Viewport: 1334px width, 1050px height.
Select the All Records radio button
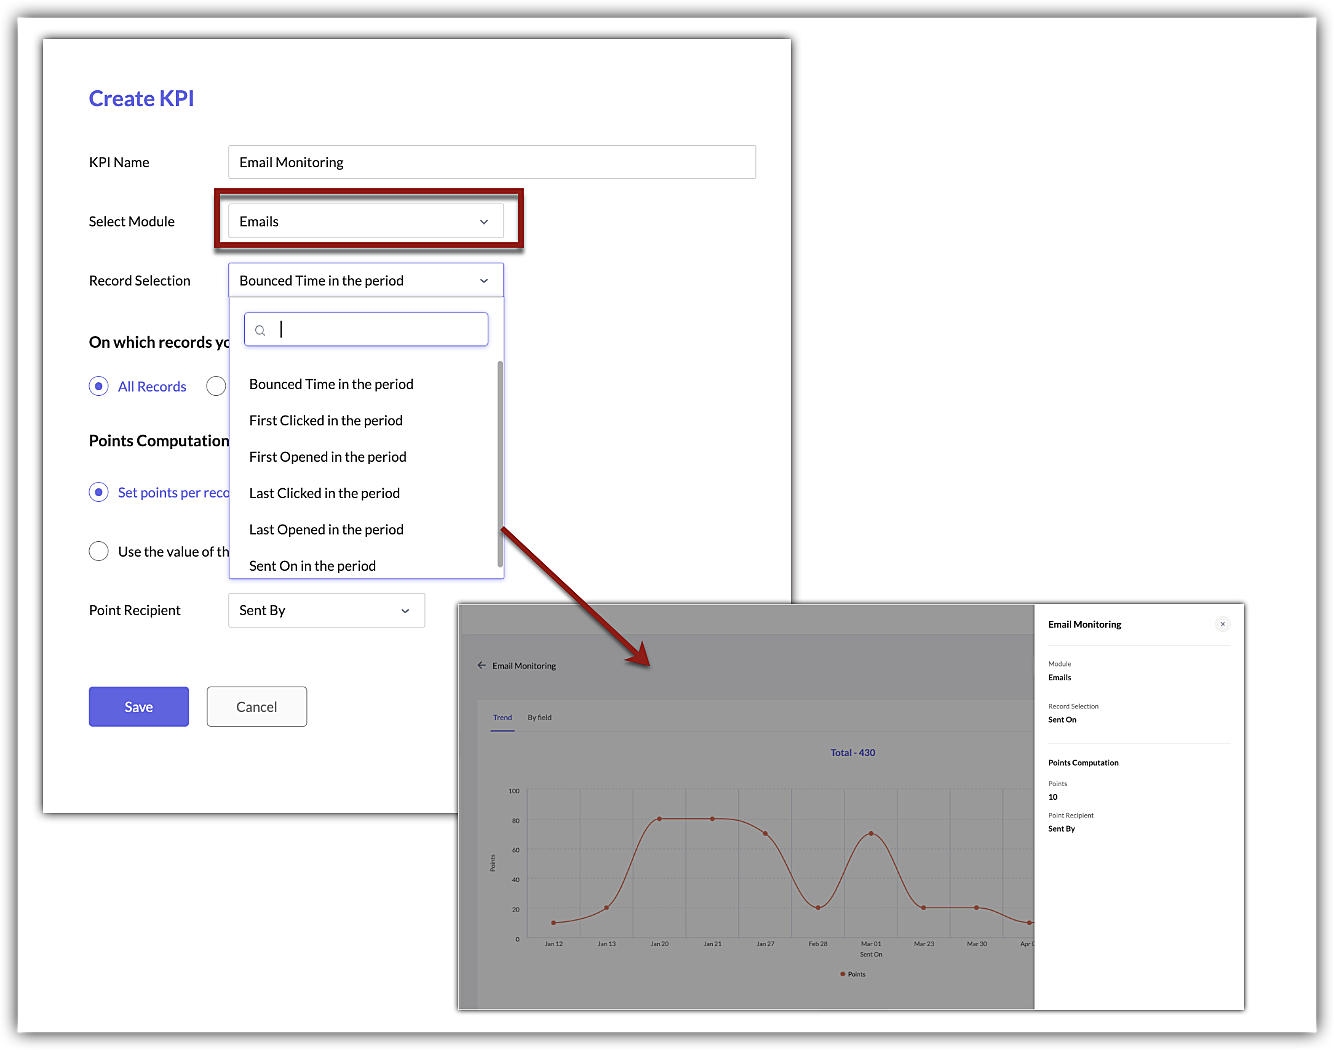click(99, 386)
